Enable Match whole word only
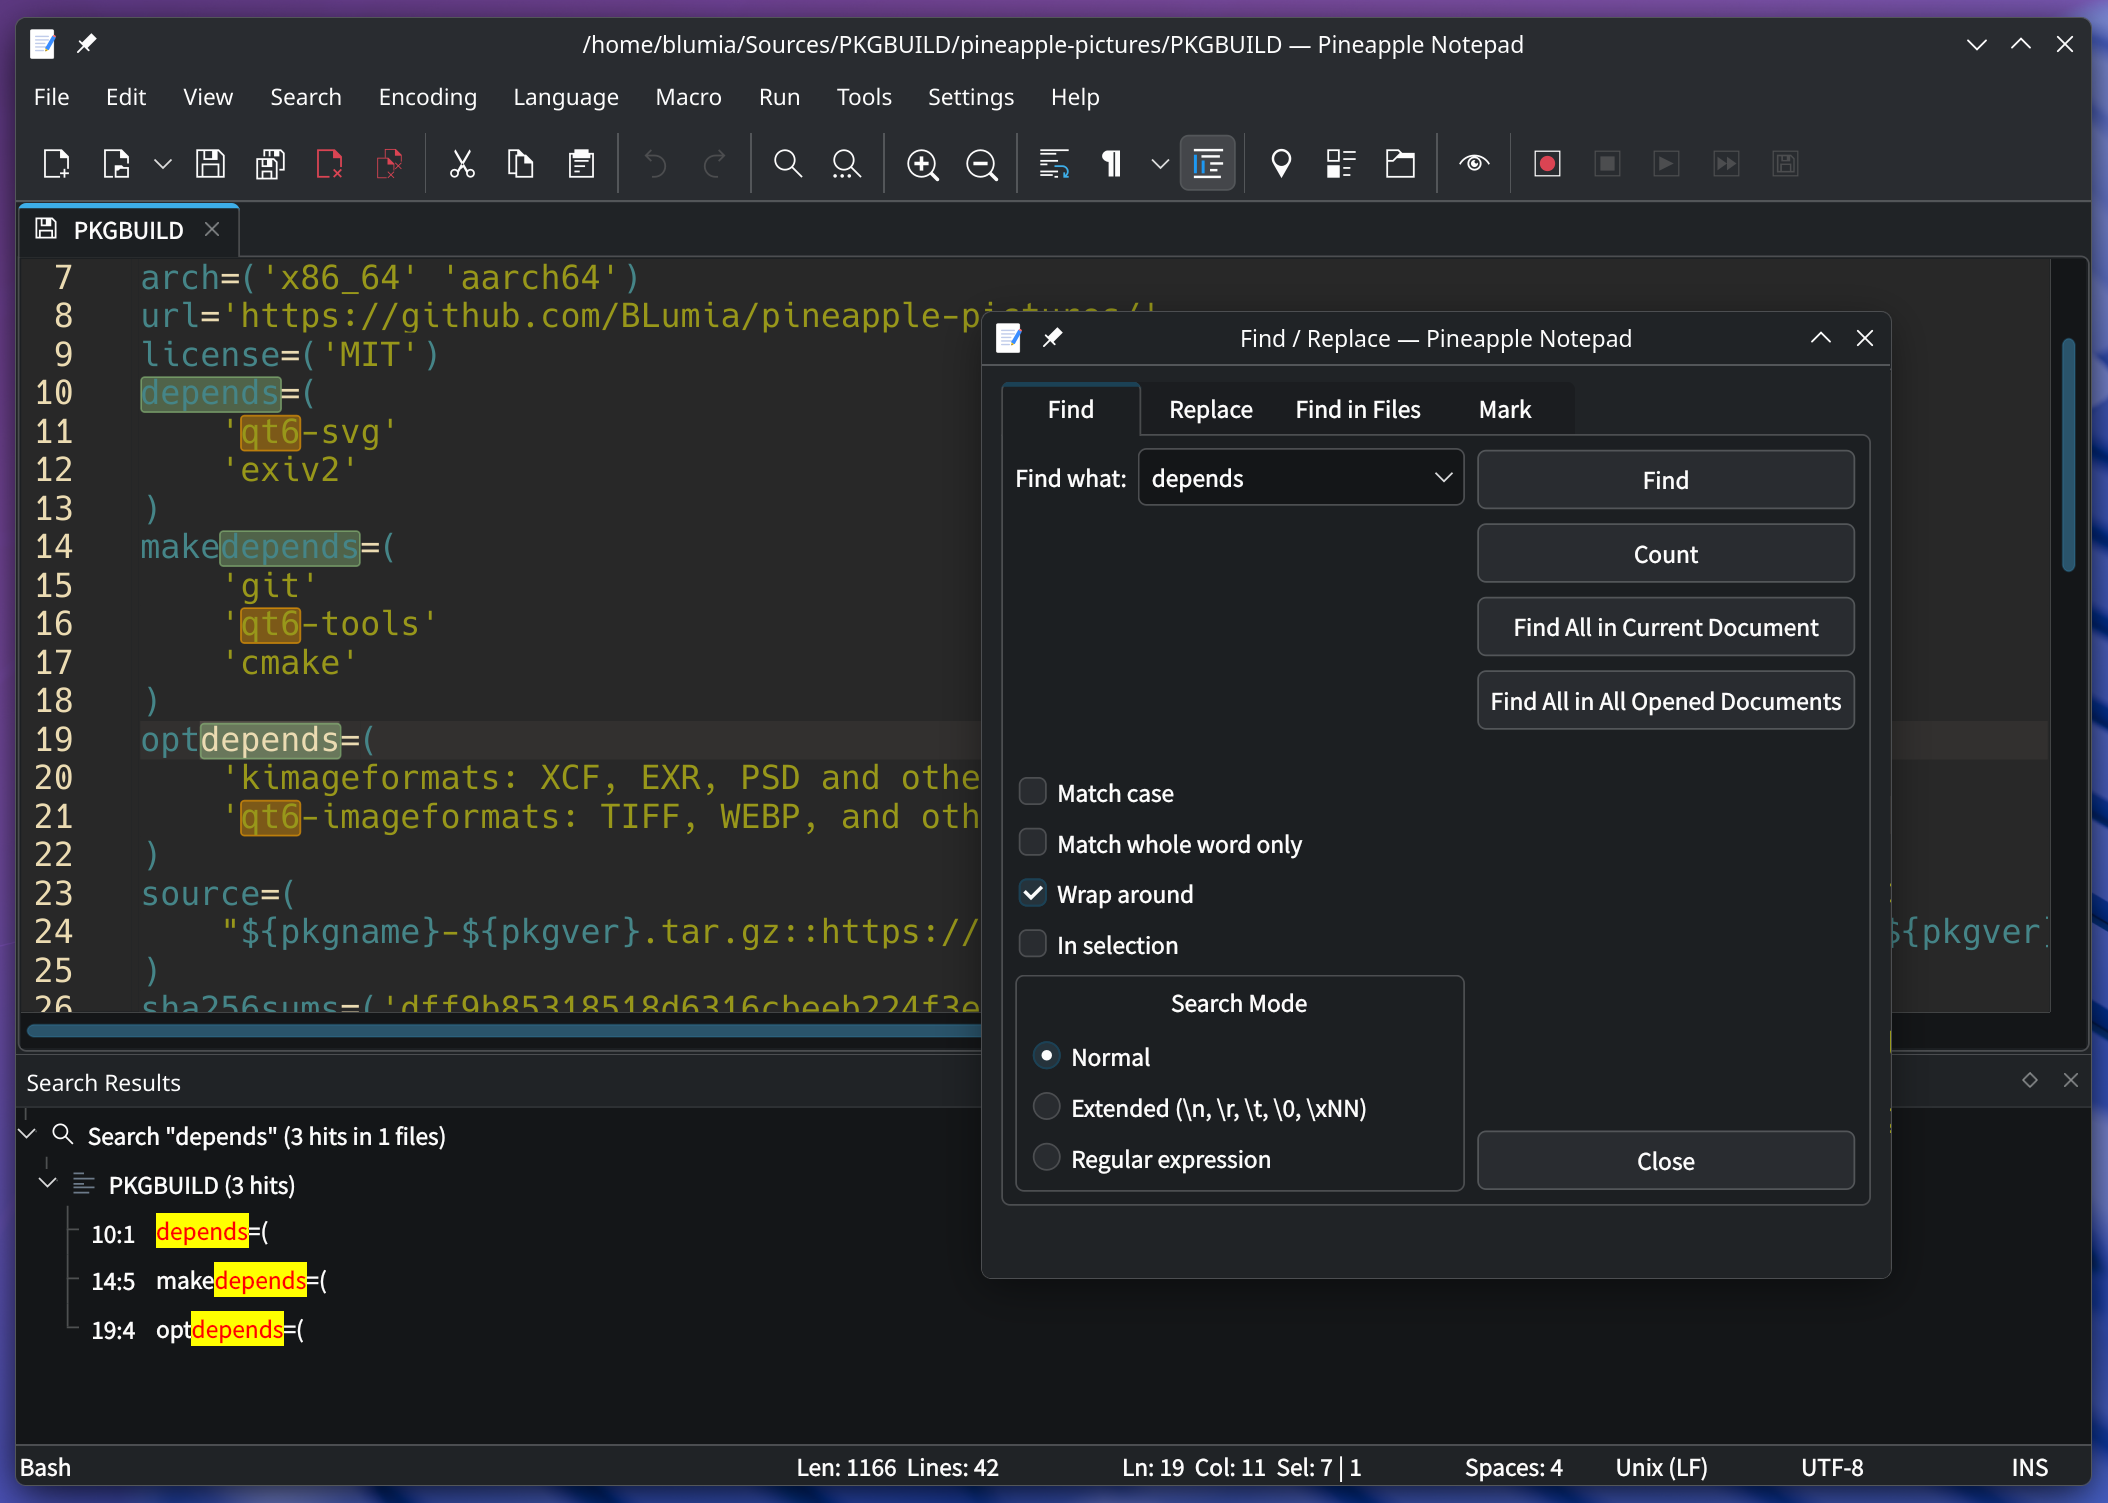 click(x=1033, y=843)
